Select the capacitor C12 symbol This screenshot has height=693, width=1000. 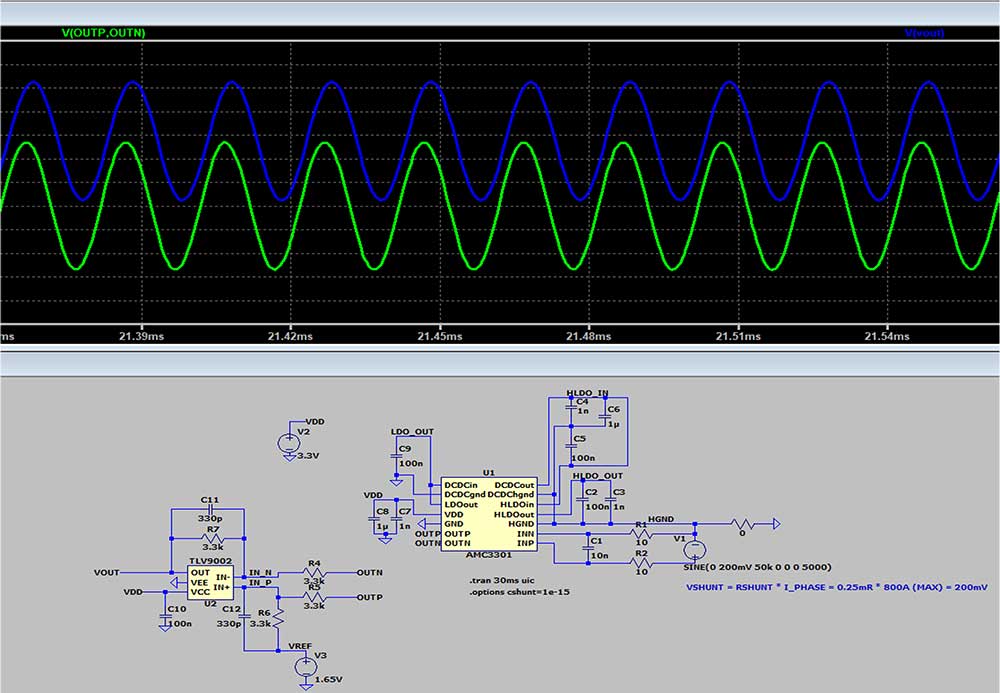[x=244, y=616]
